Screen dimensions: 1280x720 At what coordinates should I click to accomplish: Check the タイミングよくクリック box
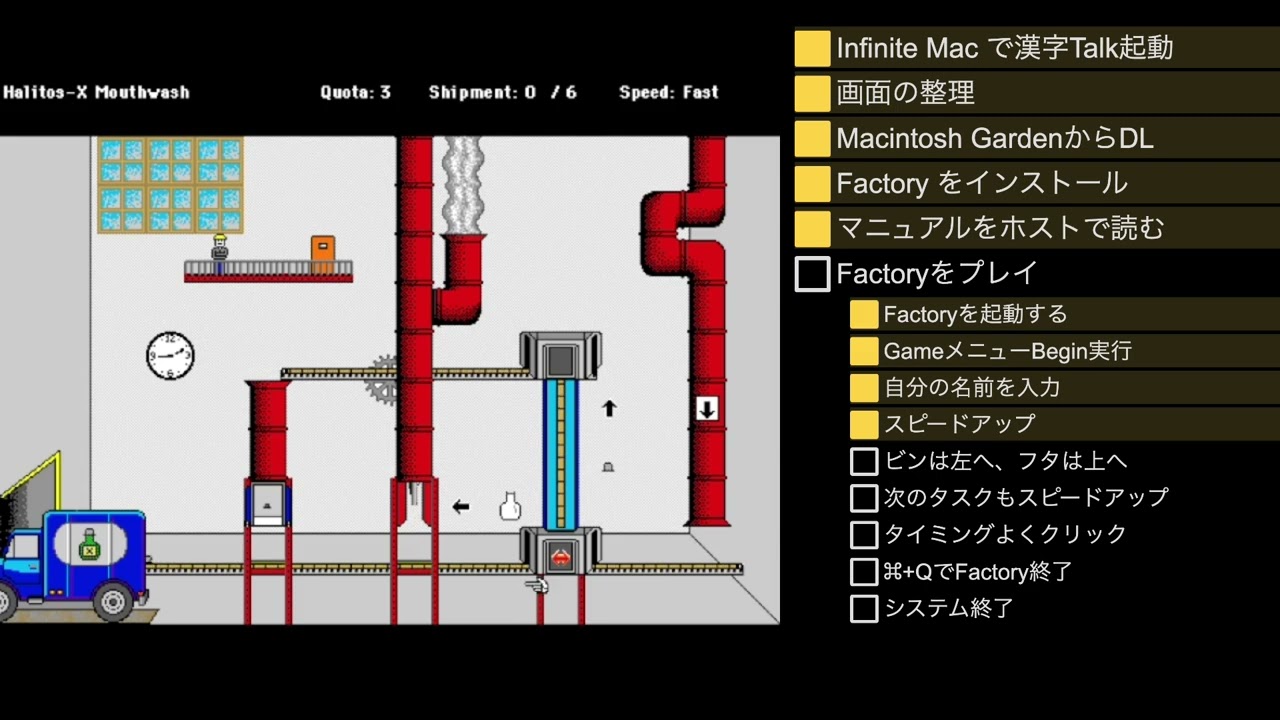[x=864, y=534]
